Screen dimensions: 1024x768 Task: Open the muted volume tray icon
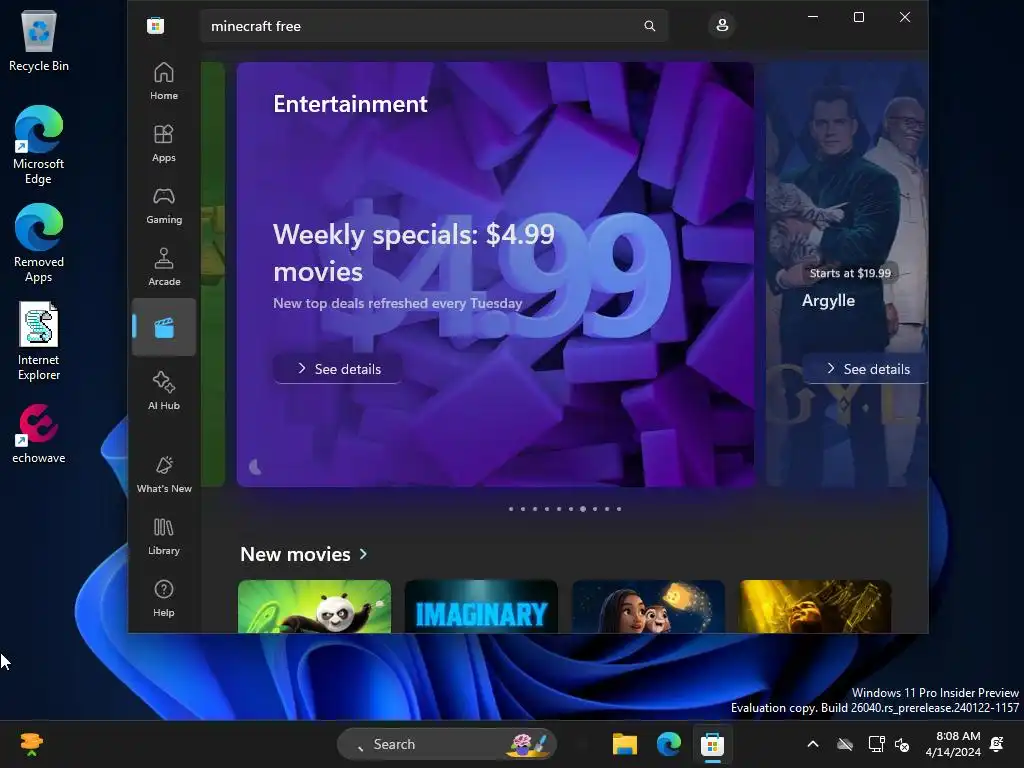[x=902, y=744]
